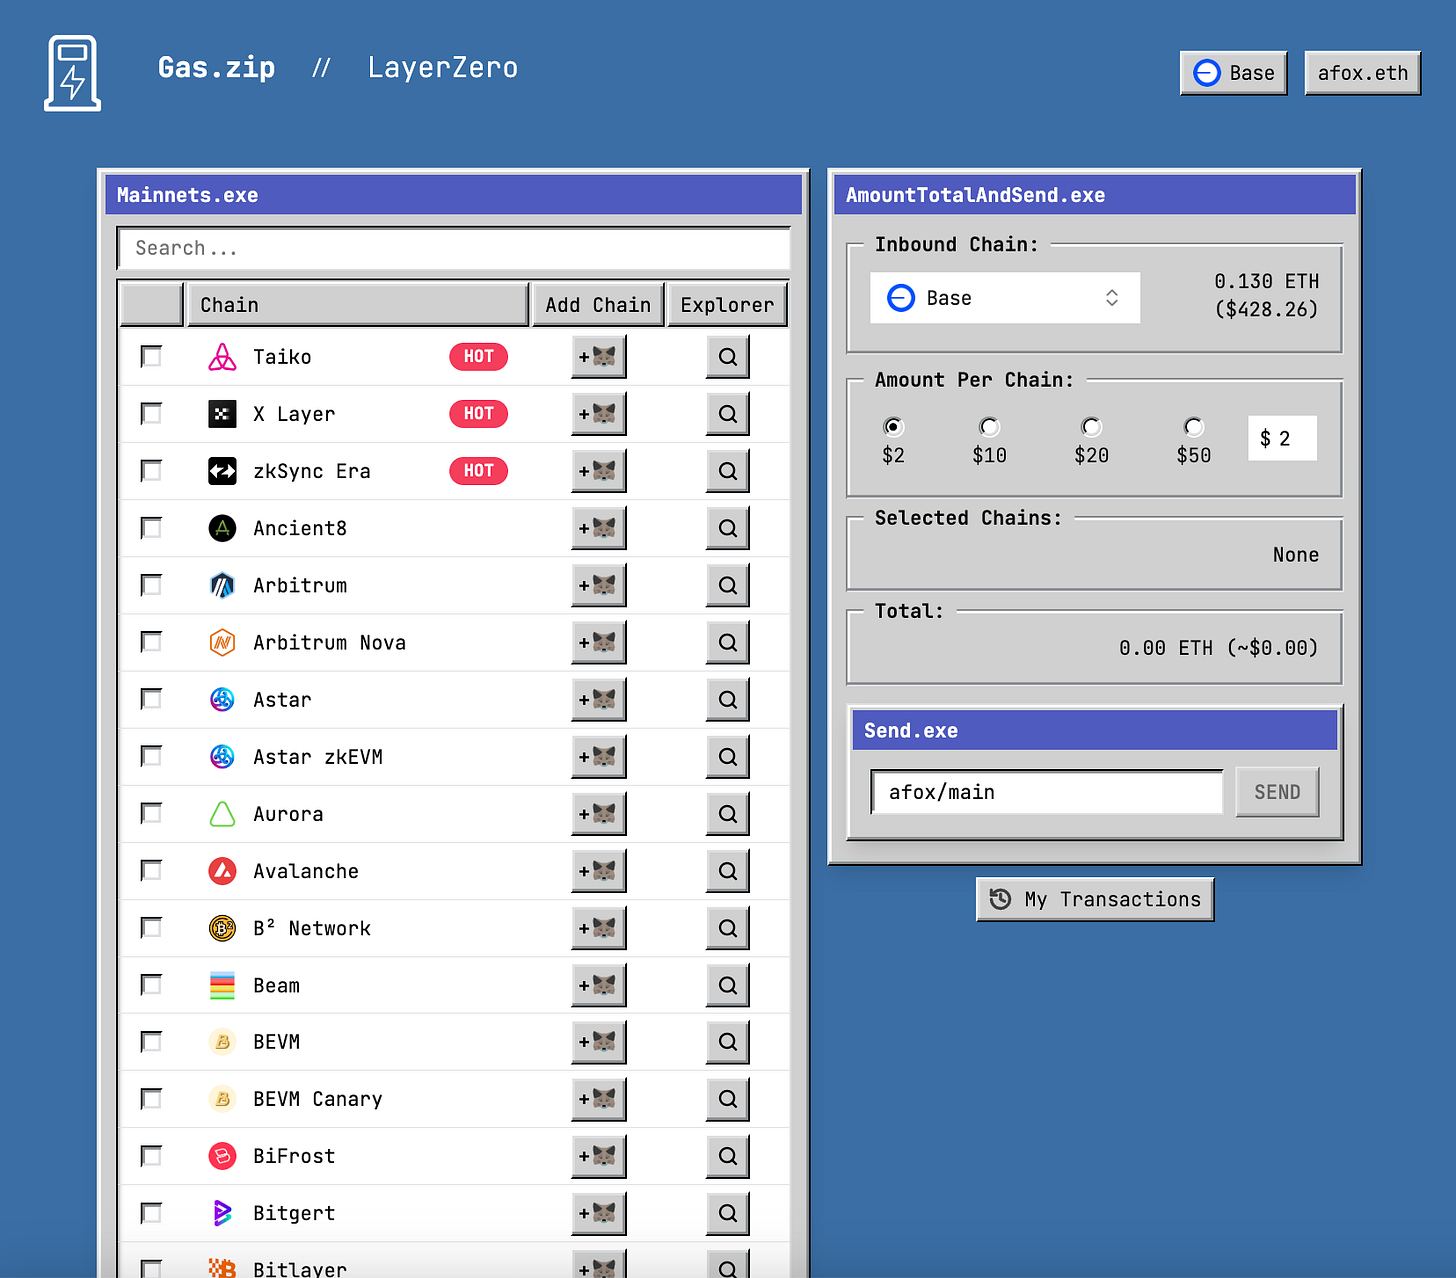The width and height of the screenshot is (1456, 1278).
Task: Open explorer for Aurora
Action: pos(727,814)
